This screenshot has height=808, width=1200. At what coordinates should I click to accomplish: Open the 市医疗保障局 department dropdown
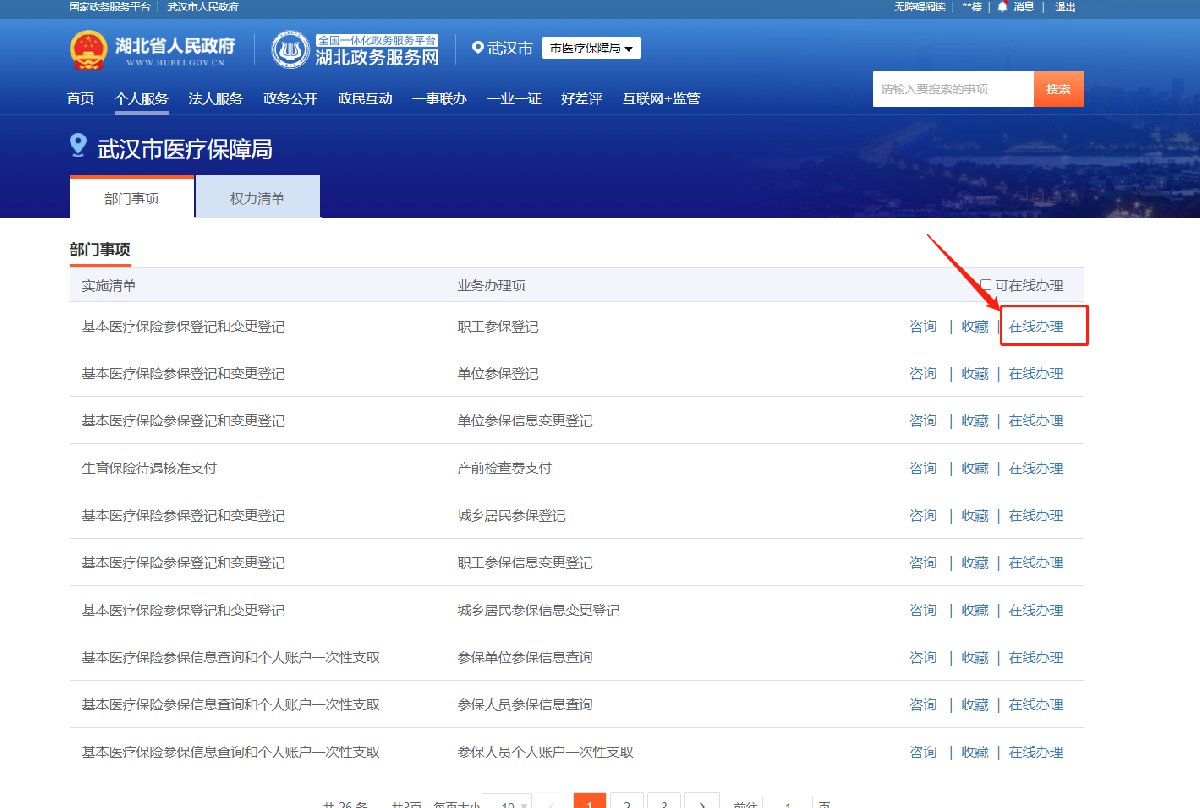591,48
